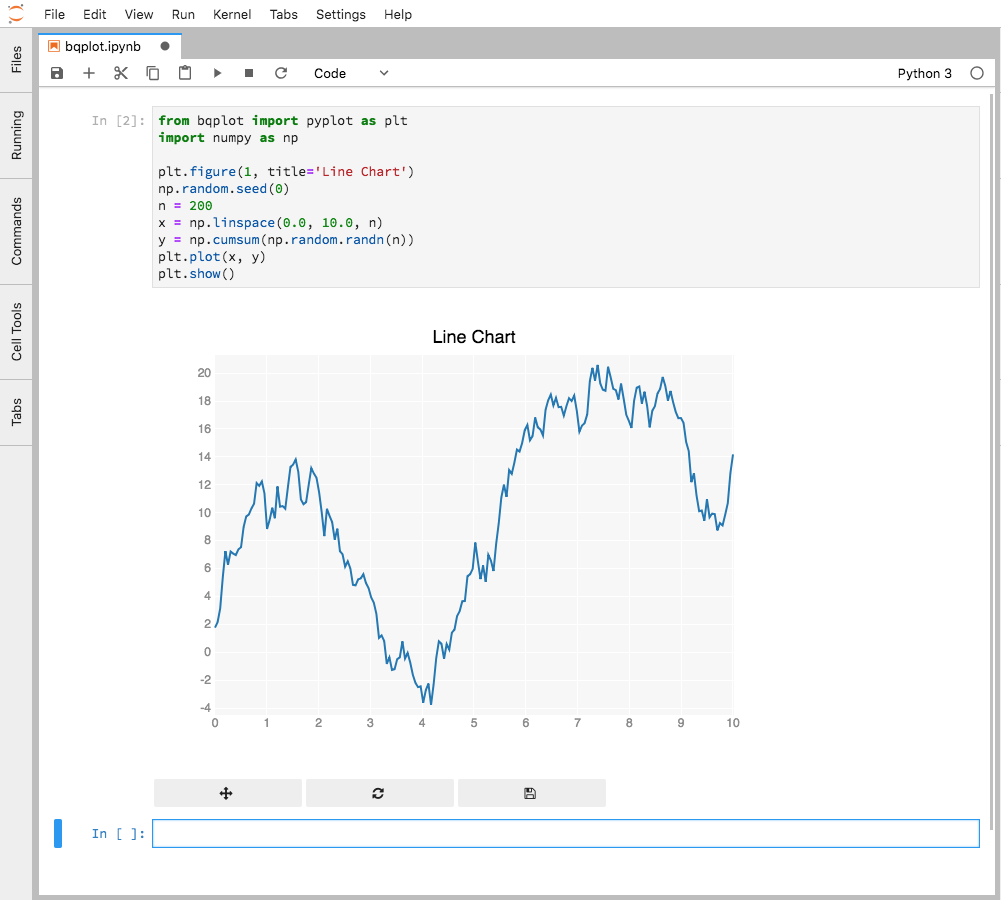
Task: Open the Settings menu
Action: point(341,14)
